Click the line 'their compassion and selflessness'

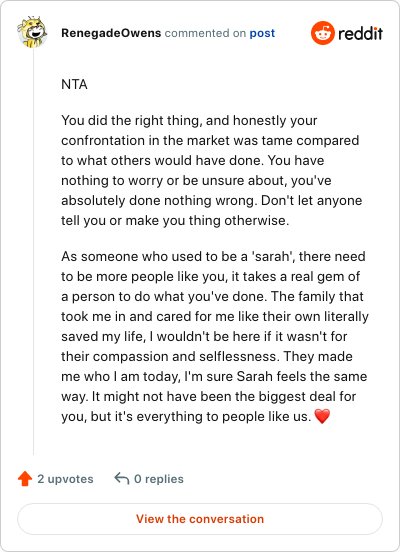207,356
